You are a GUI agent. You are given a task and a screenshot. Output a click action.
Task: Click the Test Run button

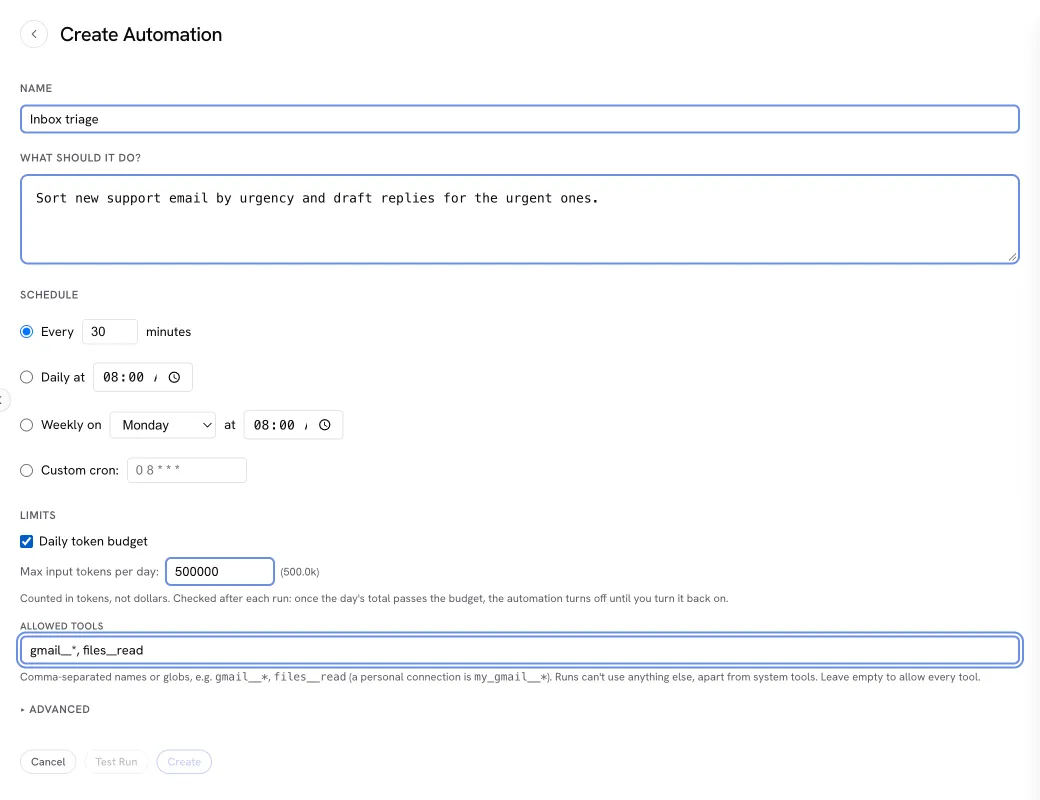(x=116, y=762)
